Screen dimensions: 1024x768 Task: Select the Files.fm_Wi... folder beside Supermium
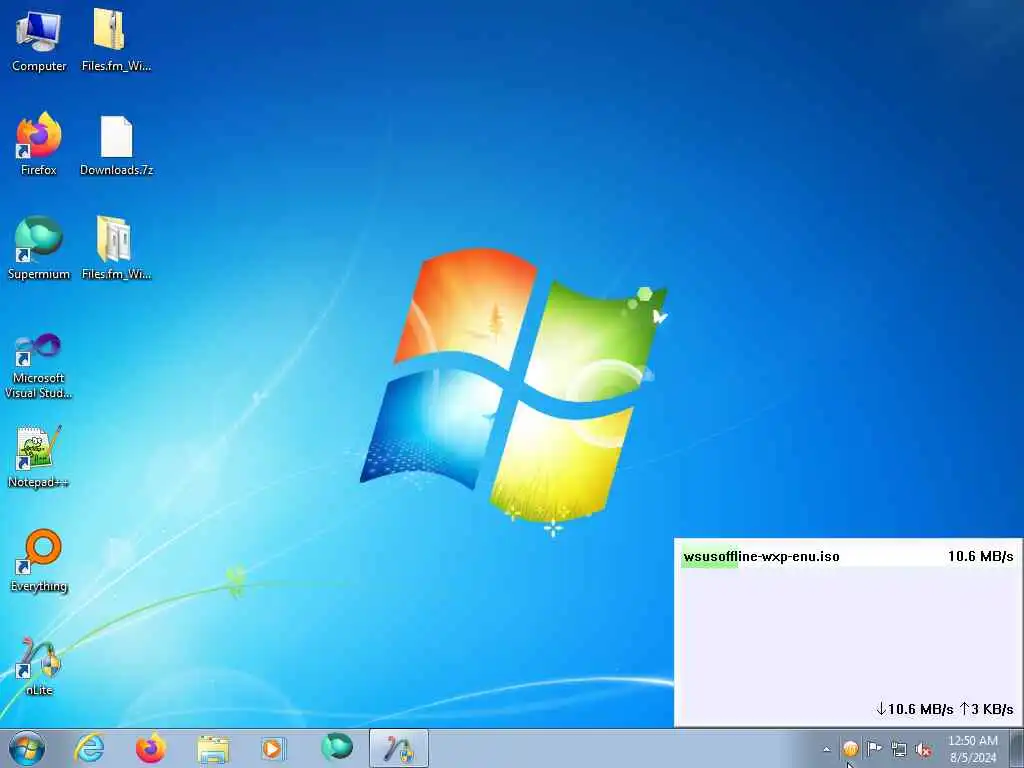click(116, 248)
